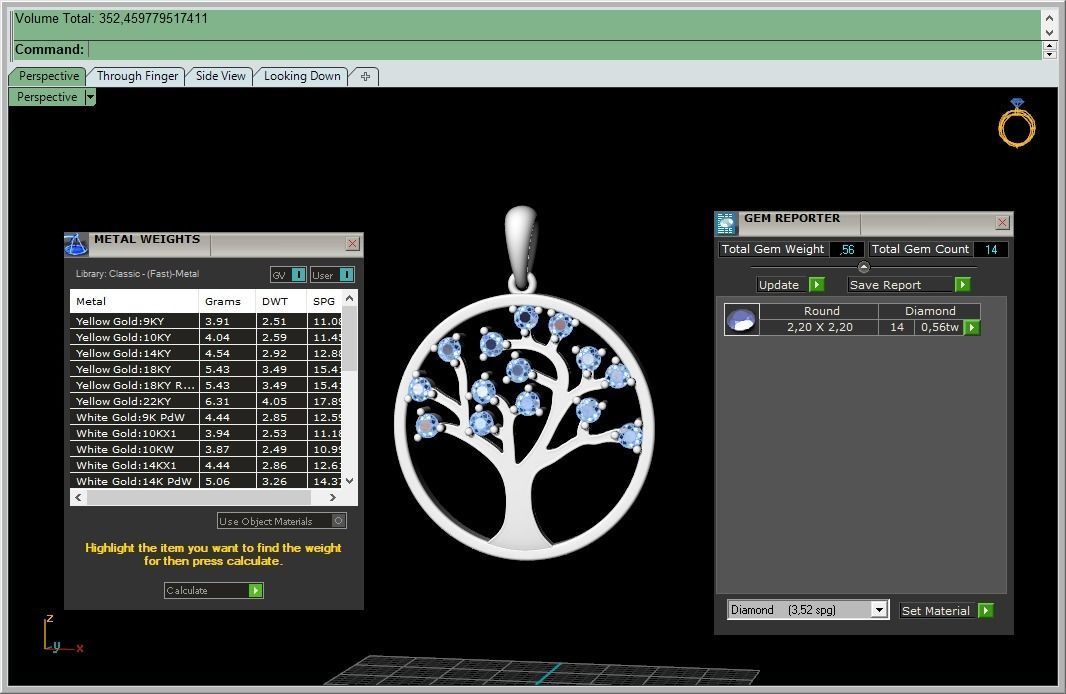
Task: Close the Metal Weights panel
Action: 352,243
